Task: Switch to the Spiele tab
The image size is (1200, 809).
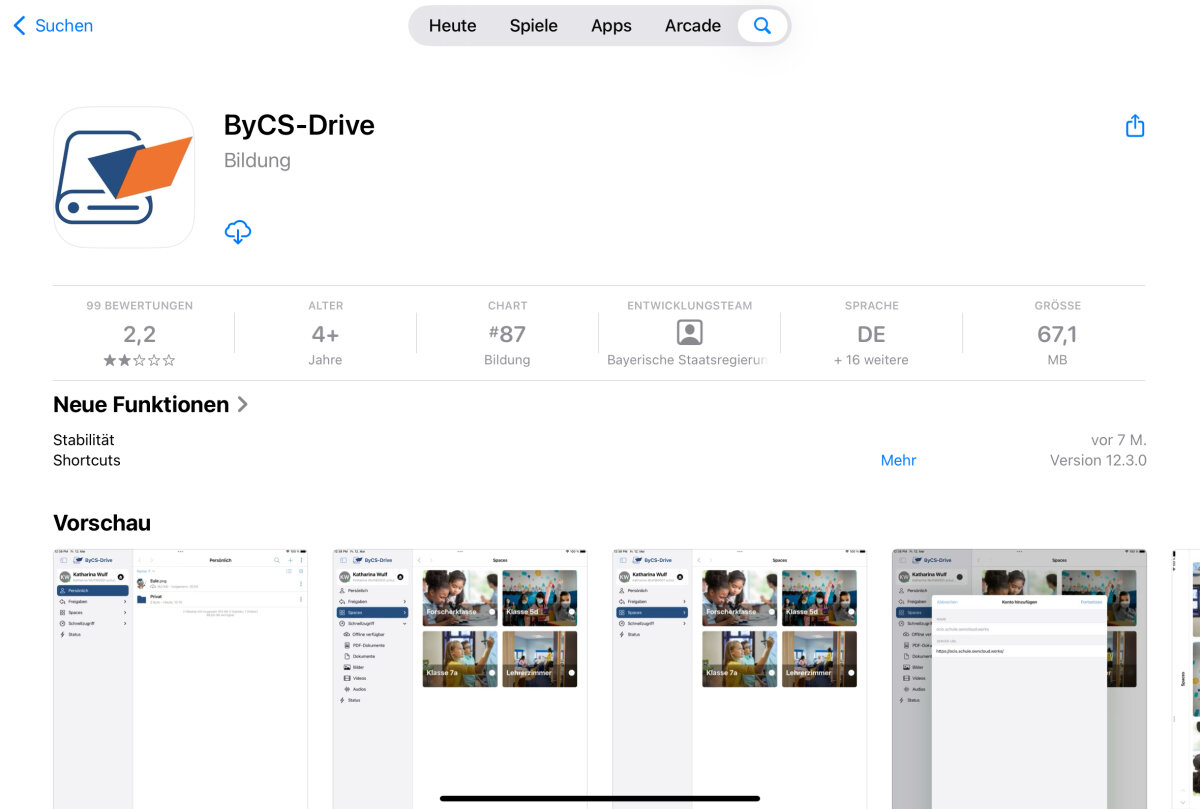Action: click(x=533, y=26)
